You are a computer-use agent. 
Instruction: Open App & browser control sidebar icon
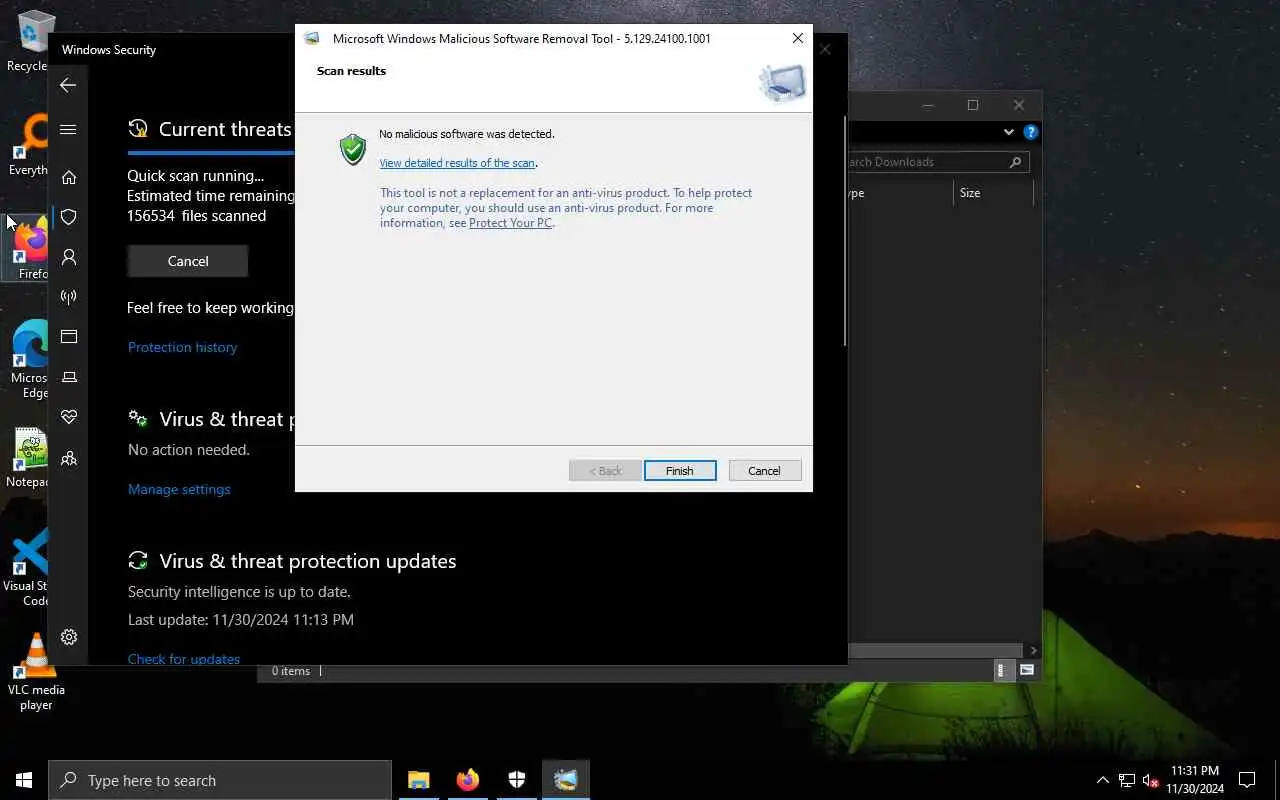pos(69,337)
